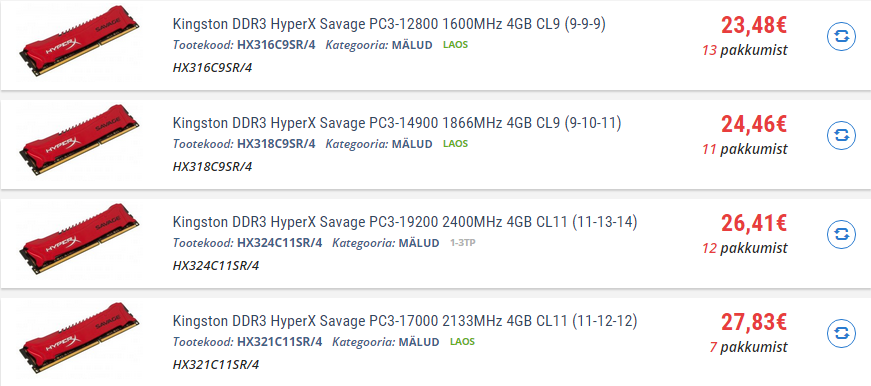Screen dimensions: 871x386
Task: View the 7 pakkumist offers link
Action: click(748, 347)
